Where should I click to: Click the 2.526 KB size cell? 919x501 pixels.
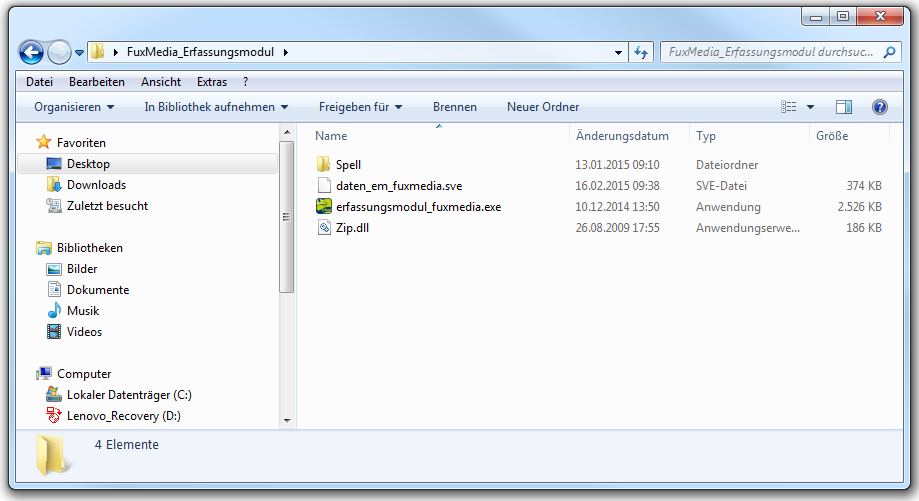[859, 207]
